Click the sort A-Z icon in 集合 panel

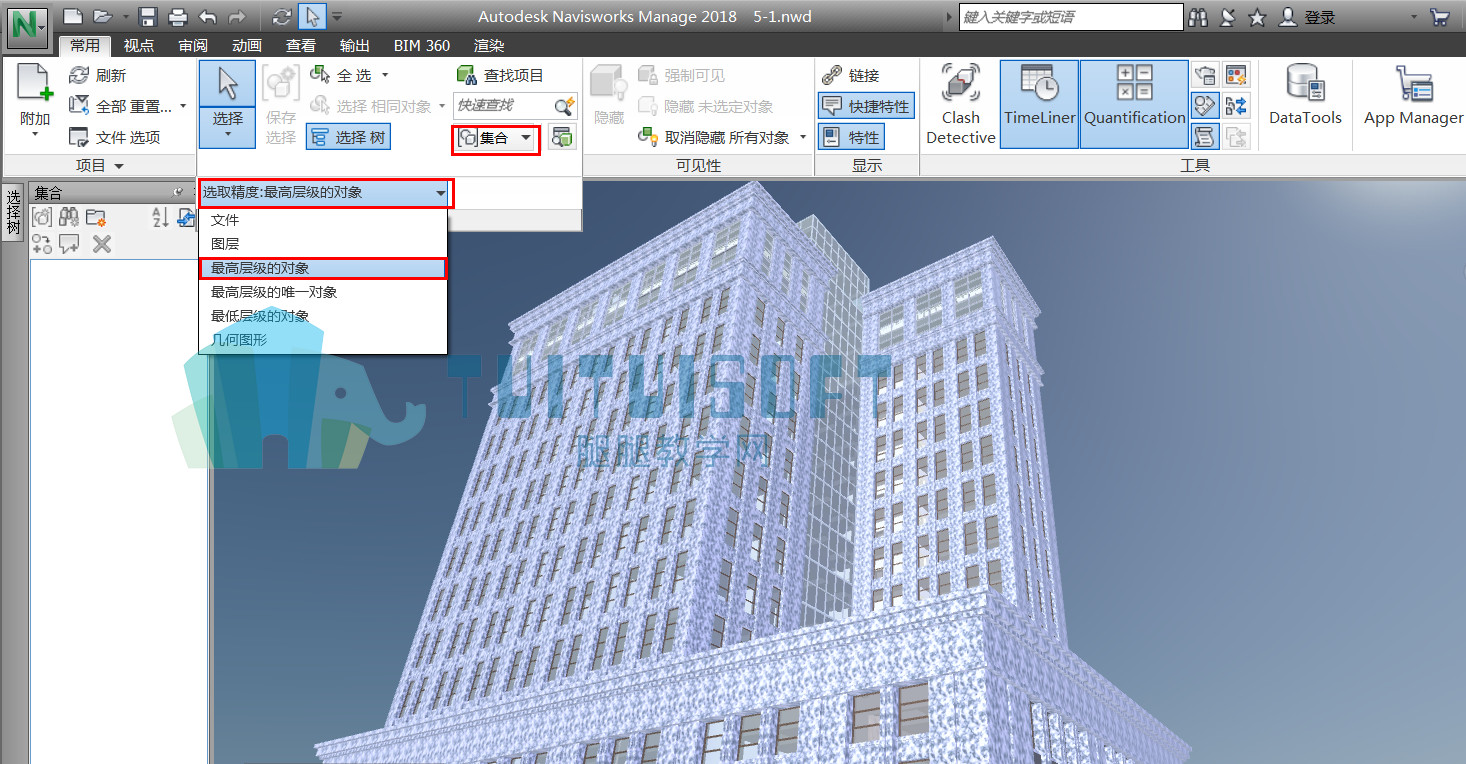pyautogui.click(x=160, y=217)
